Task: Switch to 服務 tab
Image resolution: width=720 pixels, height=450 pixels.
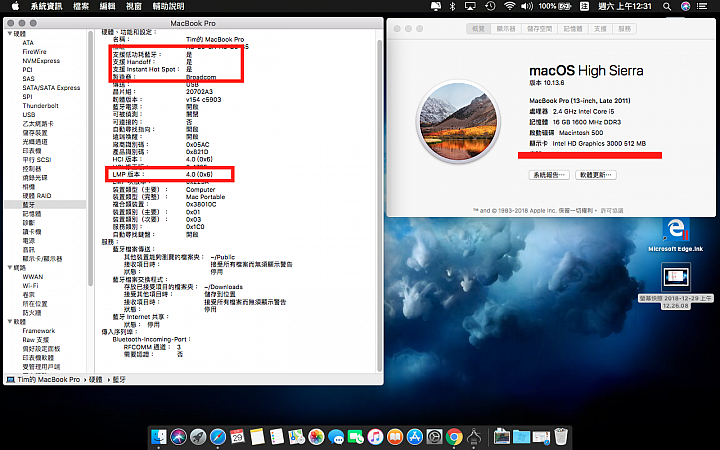Action: pyautogui.click(x=624, y=28)
